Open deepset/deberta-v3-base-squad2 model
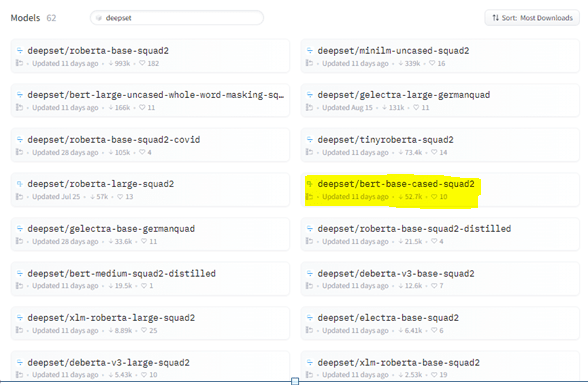 click(440, 279)
